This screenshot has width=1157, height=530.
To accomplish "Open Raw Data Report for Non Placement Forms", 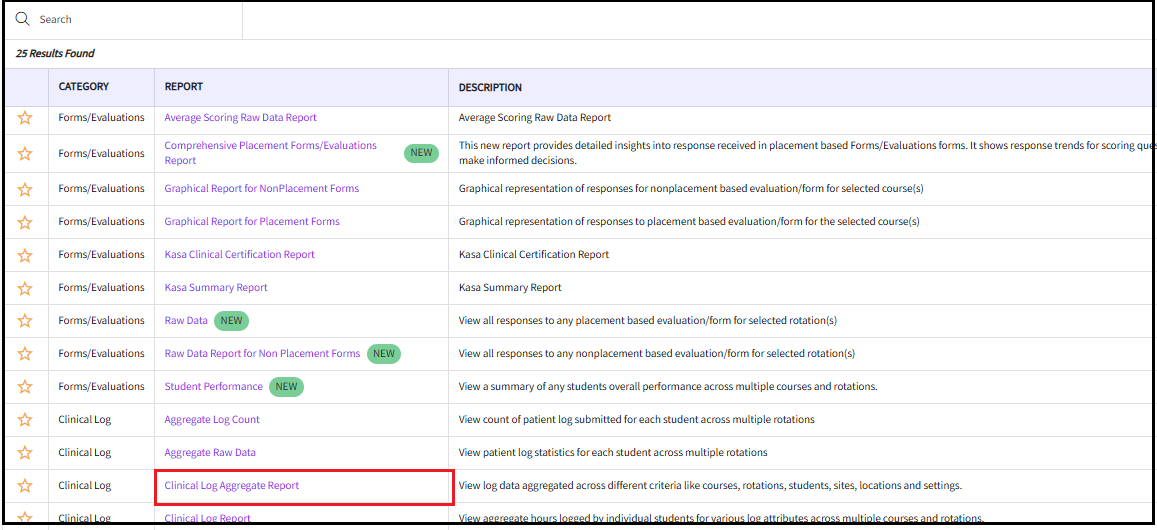I will [262, 354].
